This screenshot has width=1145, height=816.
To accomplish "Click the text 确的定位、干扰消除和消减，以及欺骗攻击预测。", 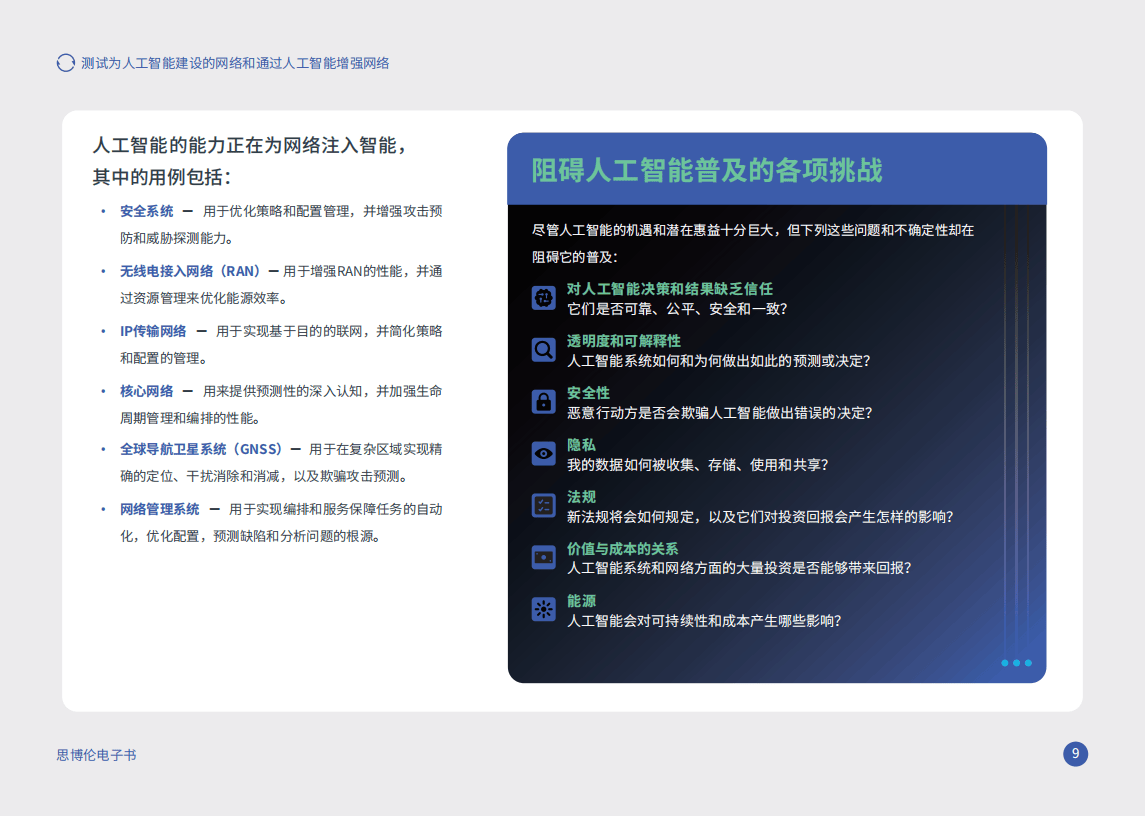I will coord(264,476).
